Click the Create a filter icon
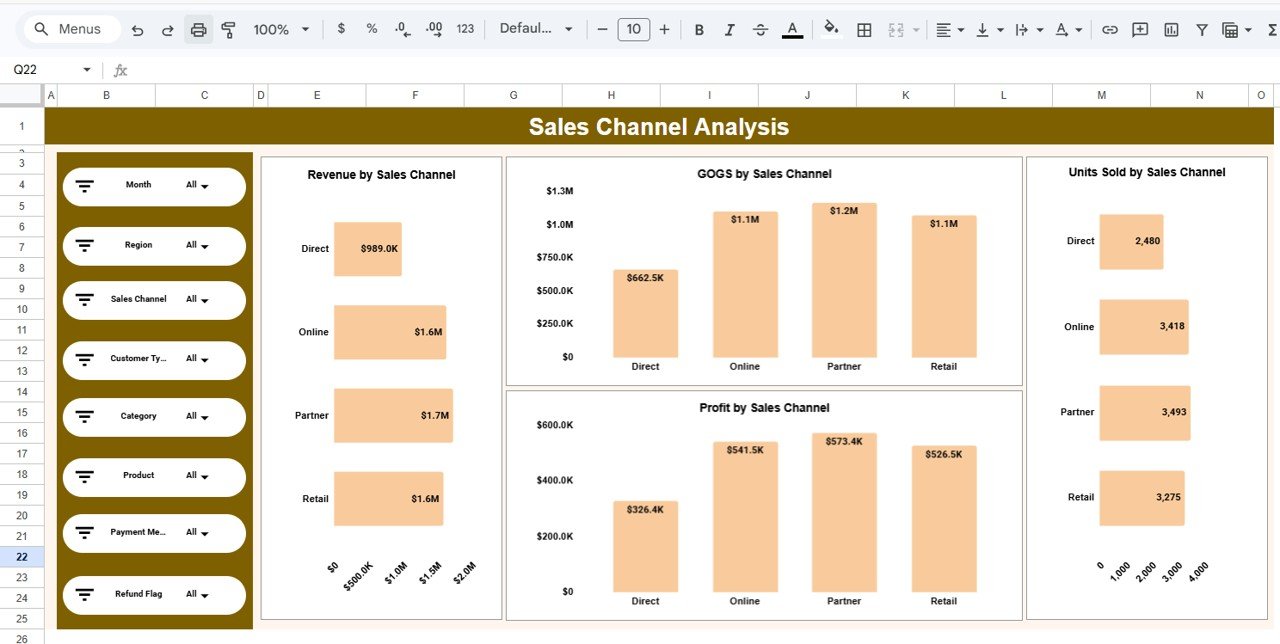Image resolution: width=1280 pixels, height=644 pixels. click(1201, 29)
